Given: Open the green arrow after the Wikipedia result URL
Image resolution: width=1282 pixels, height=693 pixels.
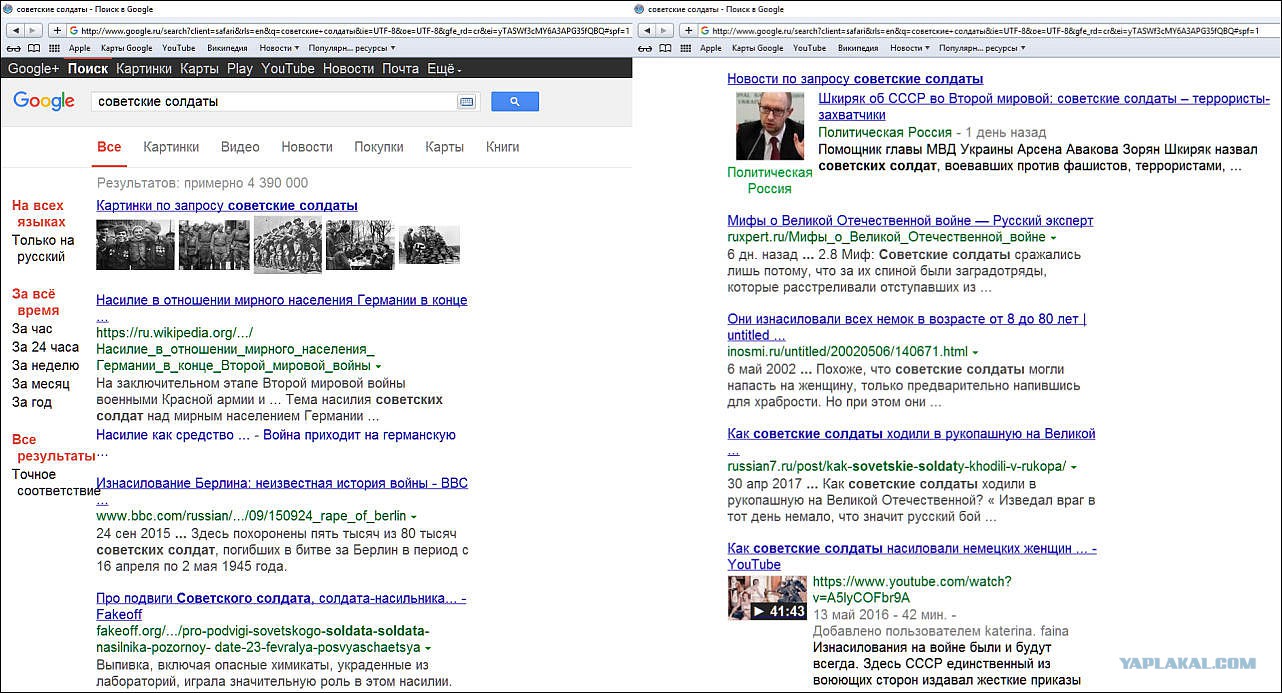Looking at the screenshot, I should click(x=378, y=367).
